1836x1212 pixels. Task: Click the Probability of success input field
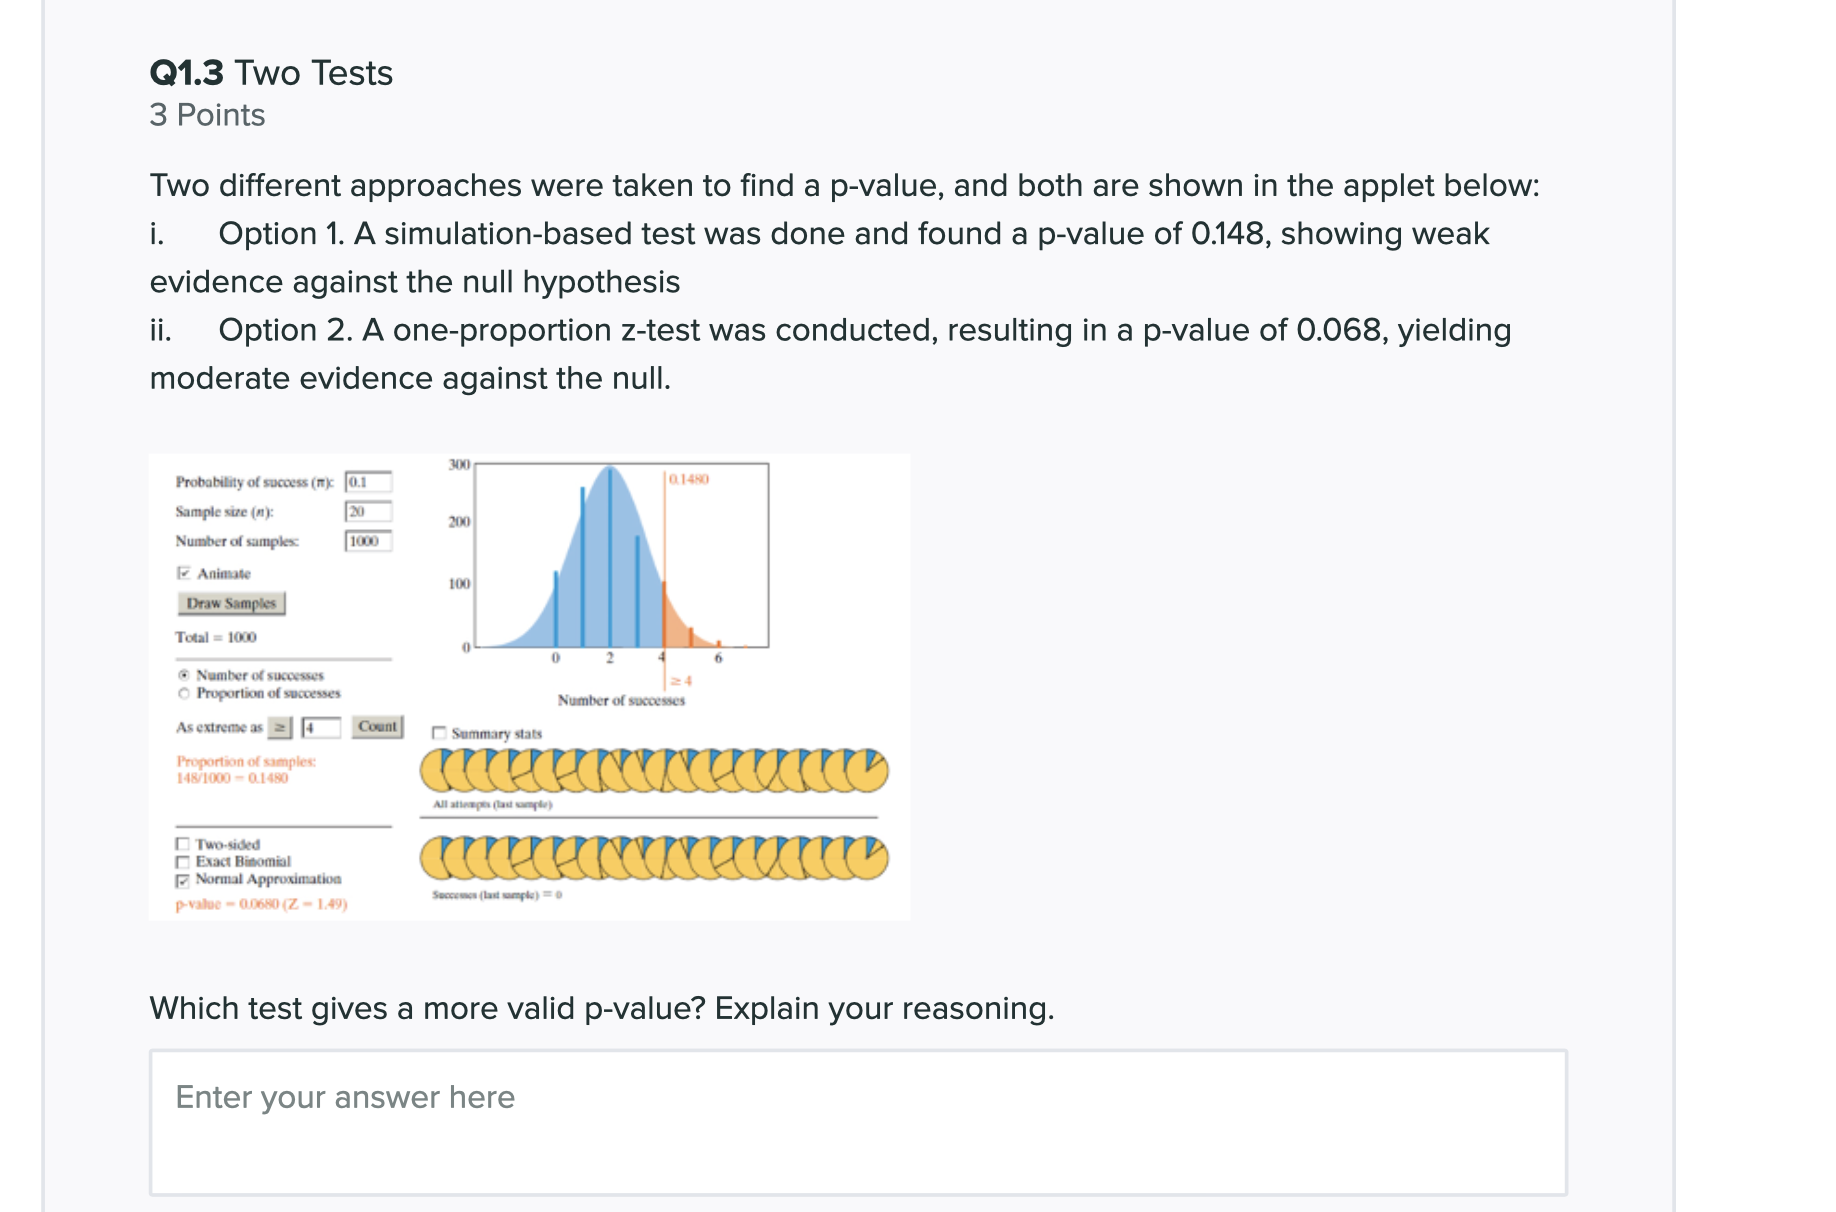pyautogui.click(x=370, y=482)
